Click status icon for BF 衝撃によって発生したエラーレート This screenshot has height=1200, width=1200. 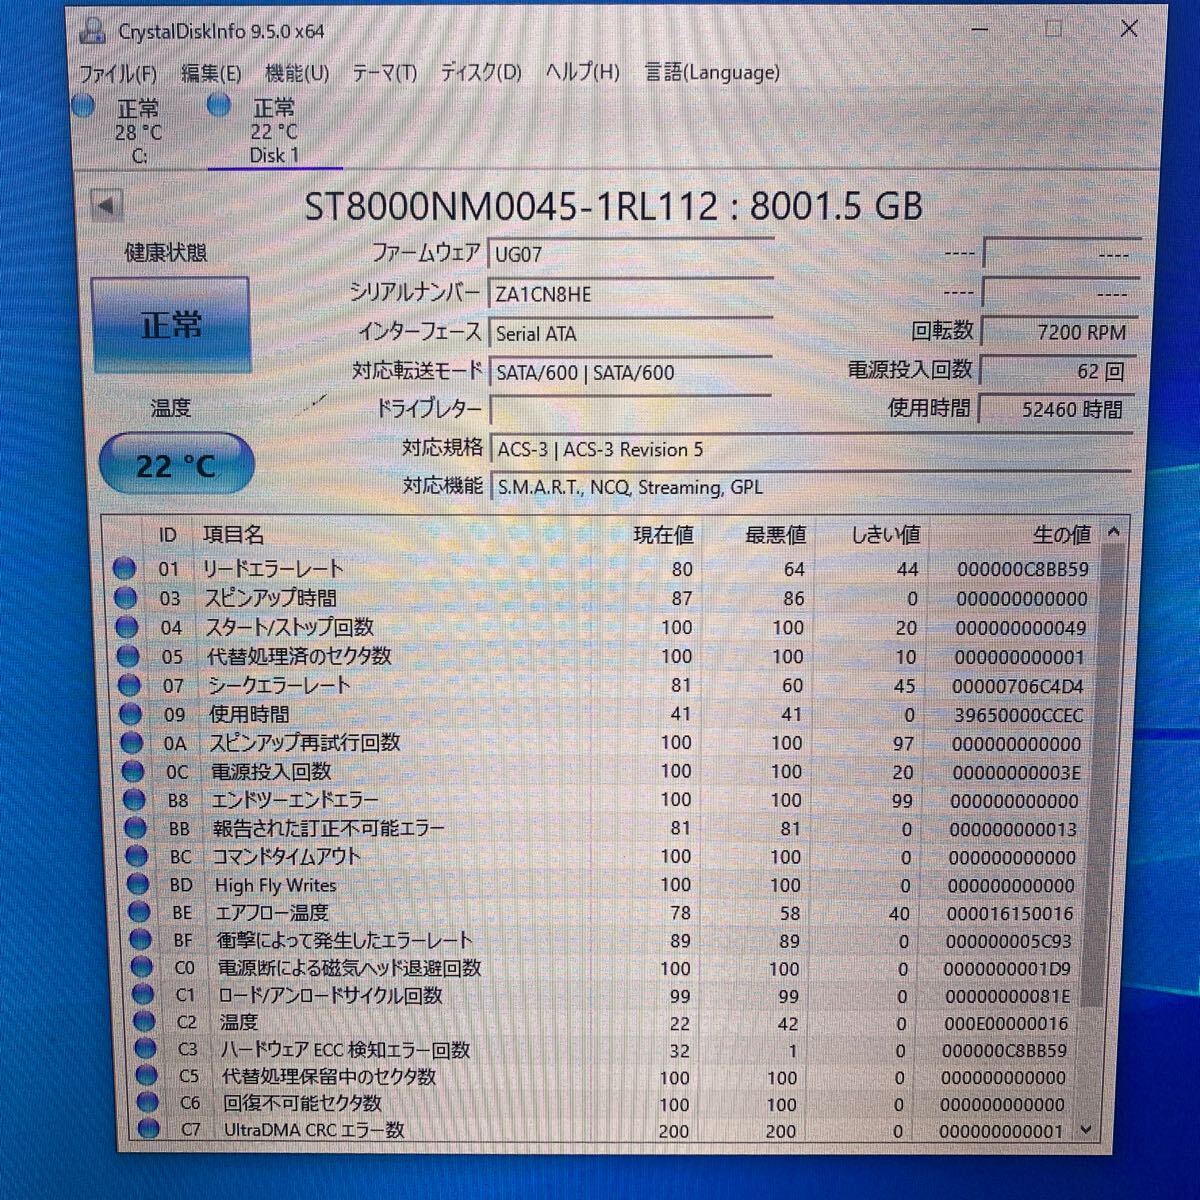pyautogui.click(x=141, y=940)
